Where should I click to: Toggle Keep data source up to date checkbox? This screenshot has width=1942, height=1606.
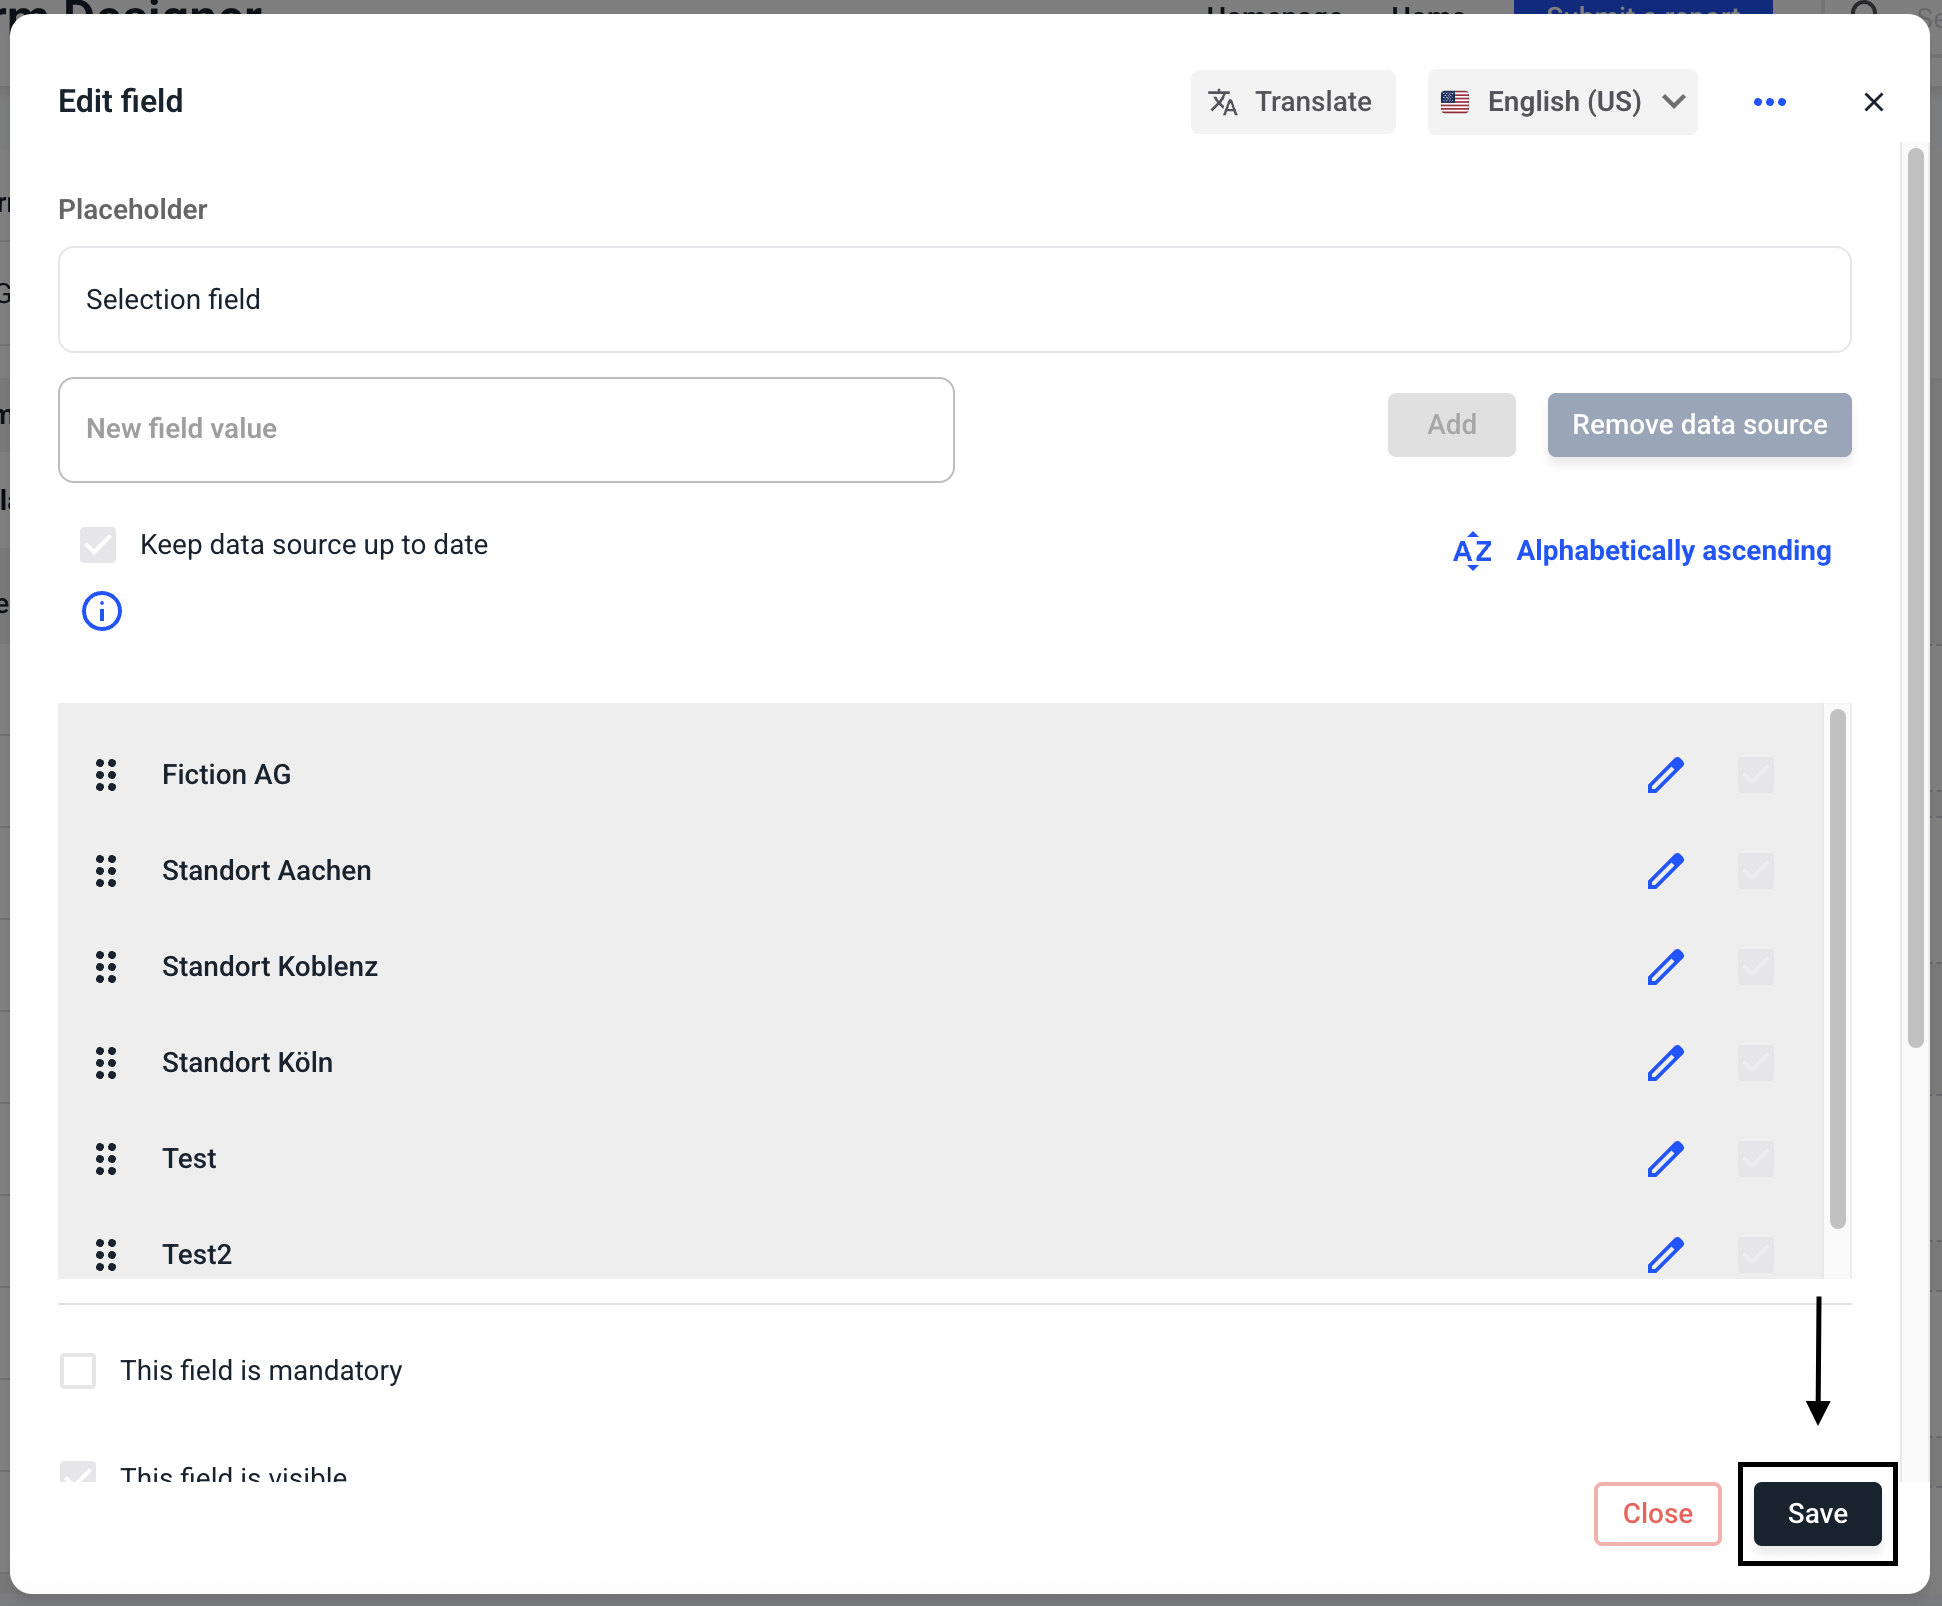98,545
